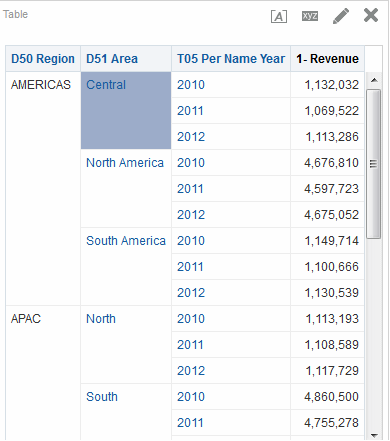The height and width of the screenshot is (441, 390).
Task: Select revenue value 4,675,052
Action: [331, 215]
